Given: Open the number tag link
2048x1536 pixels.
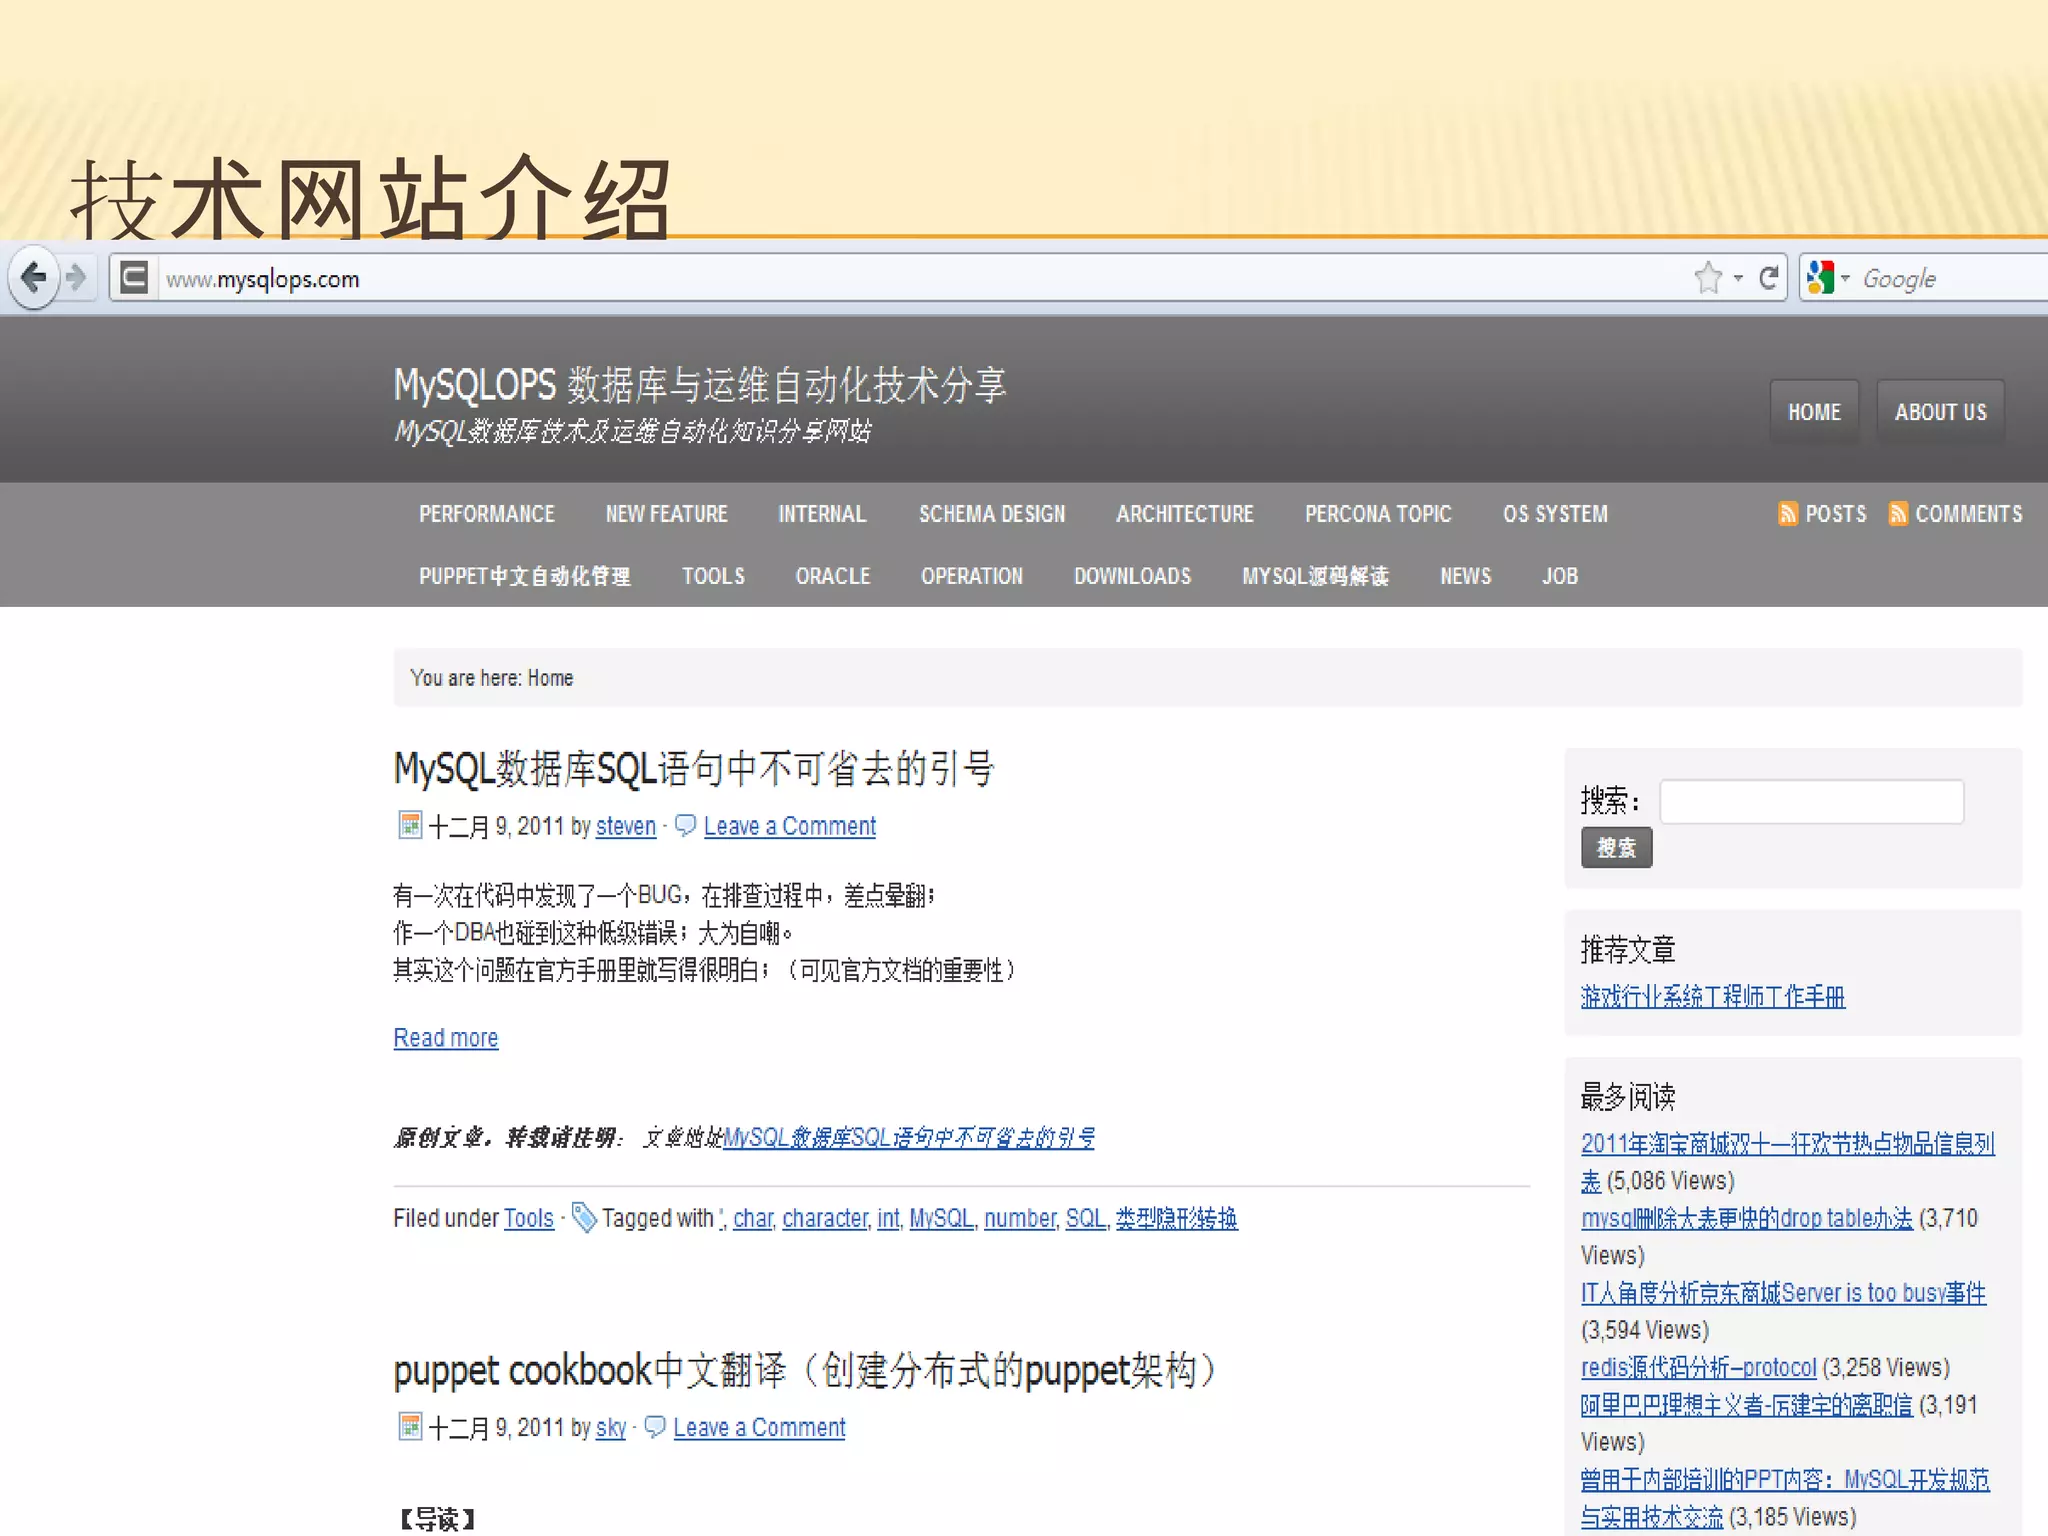Looking at the screenshot, I should (1020, 1218).
